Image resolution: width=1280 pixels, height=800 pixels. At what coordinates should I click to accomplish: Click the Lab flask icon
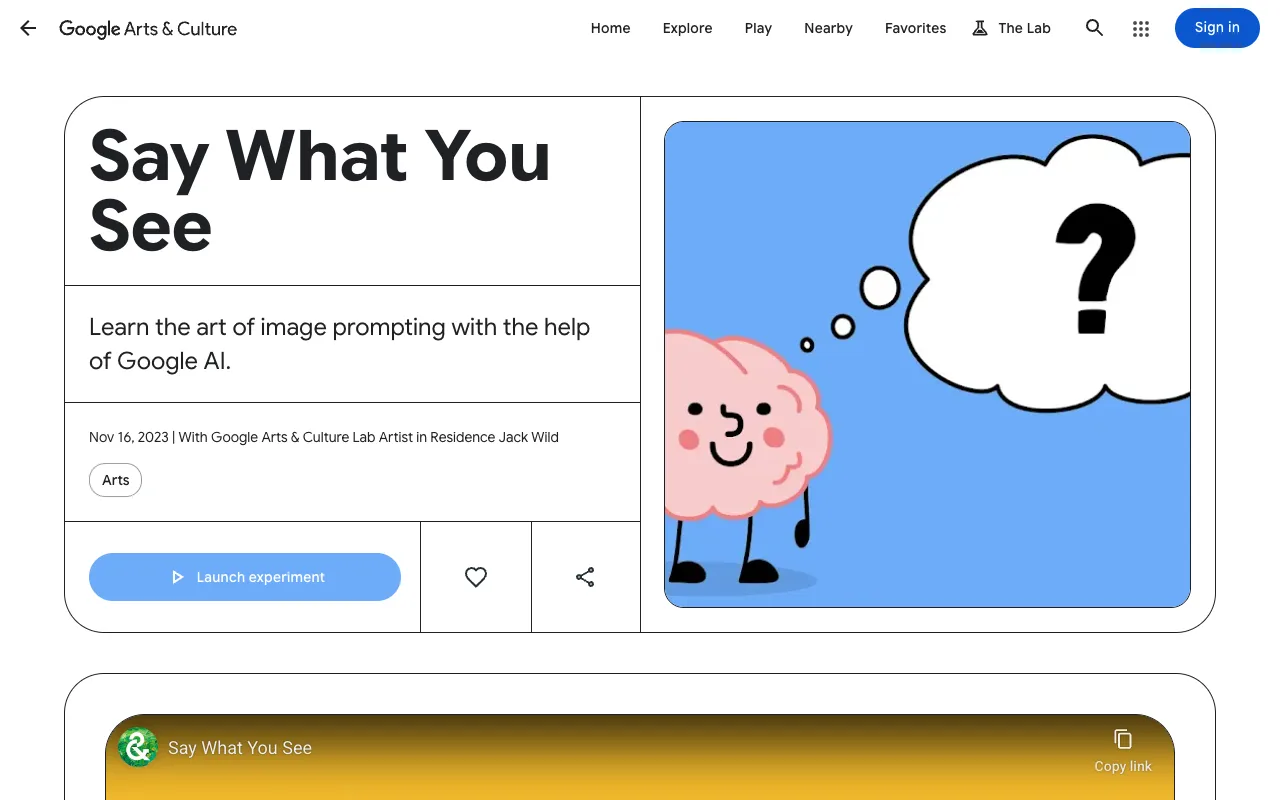979,28
